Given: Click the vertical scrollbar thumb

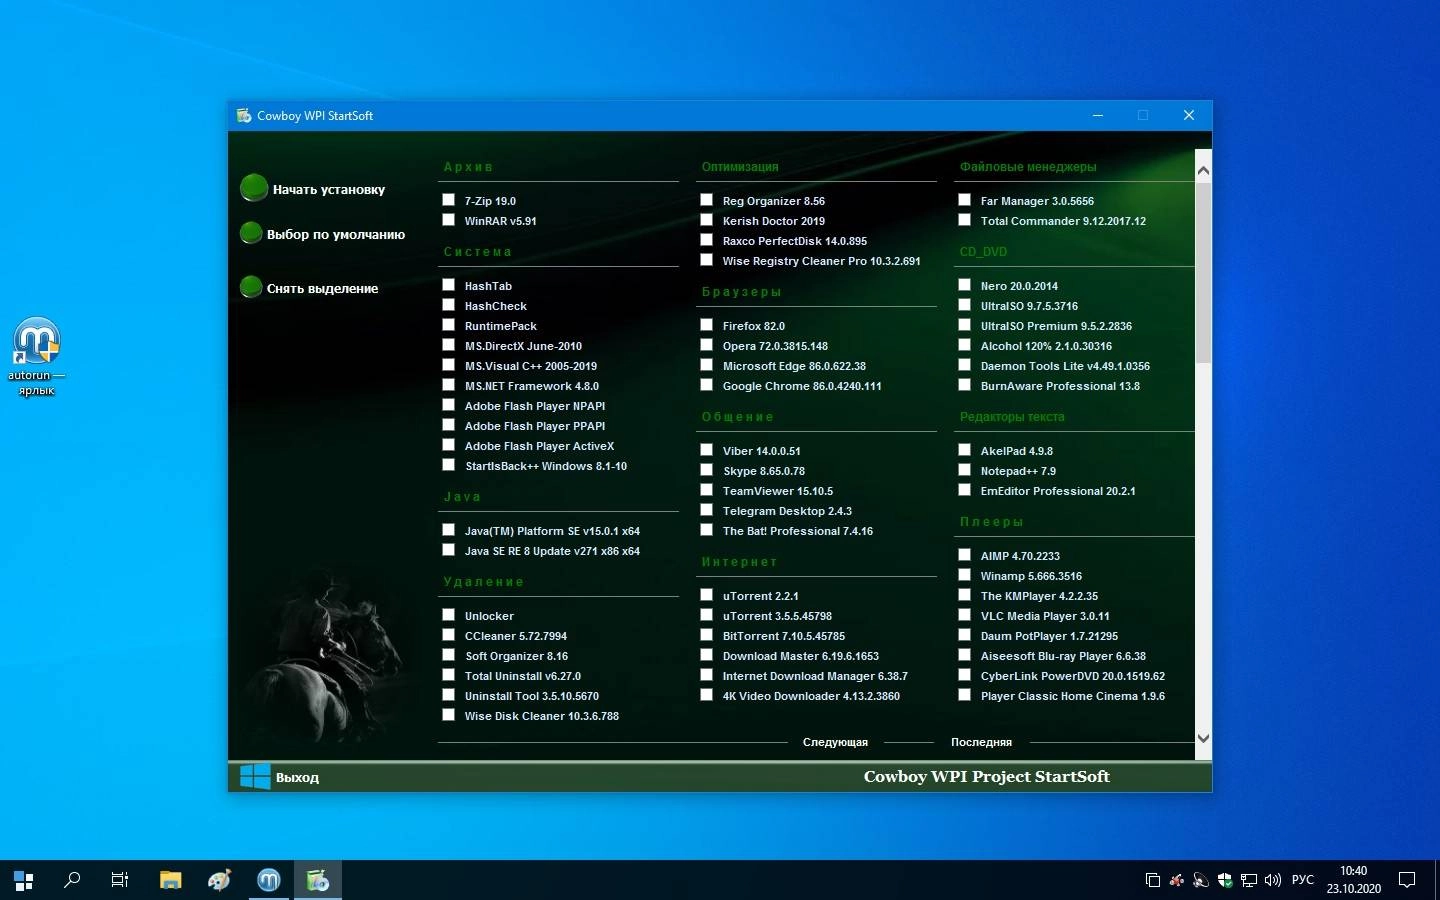Looking at the screenshot, I should click(x=1203, y=272).
